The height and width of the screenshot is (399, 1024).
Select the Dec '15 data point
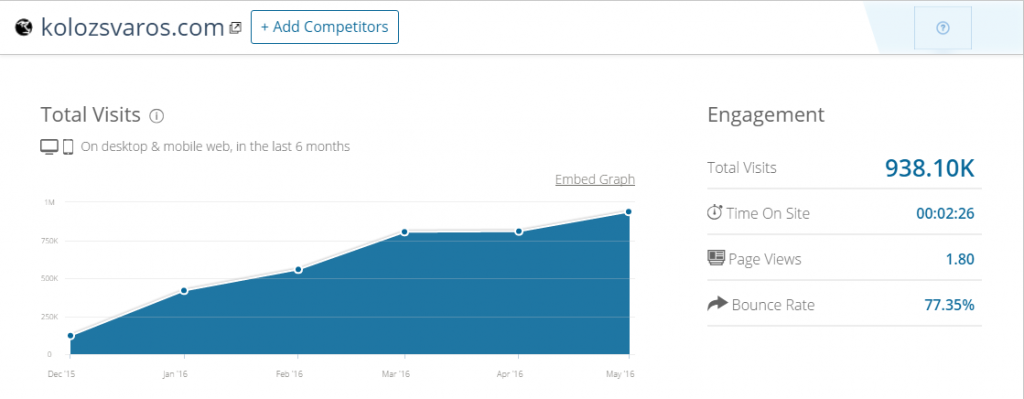pos(71,336)
